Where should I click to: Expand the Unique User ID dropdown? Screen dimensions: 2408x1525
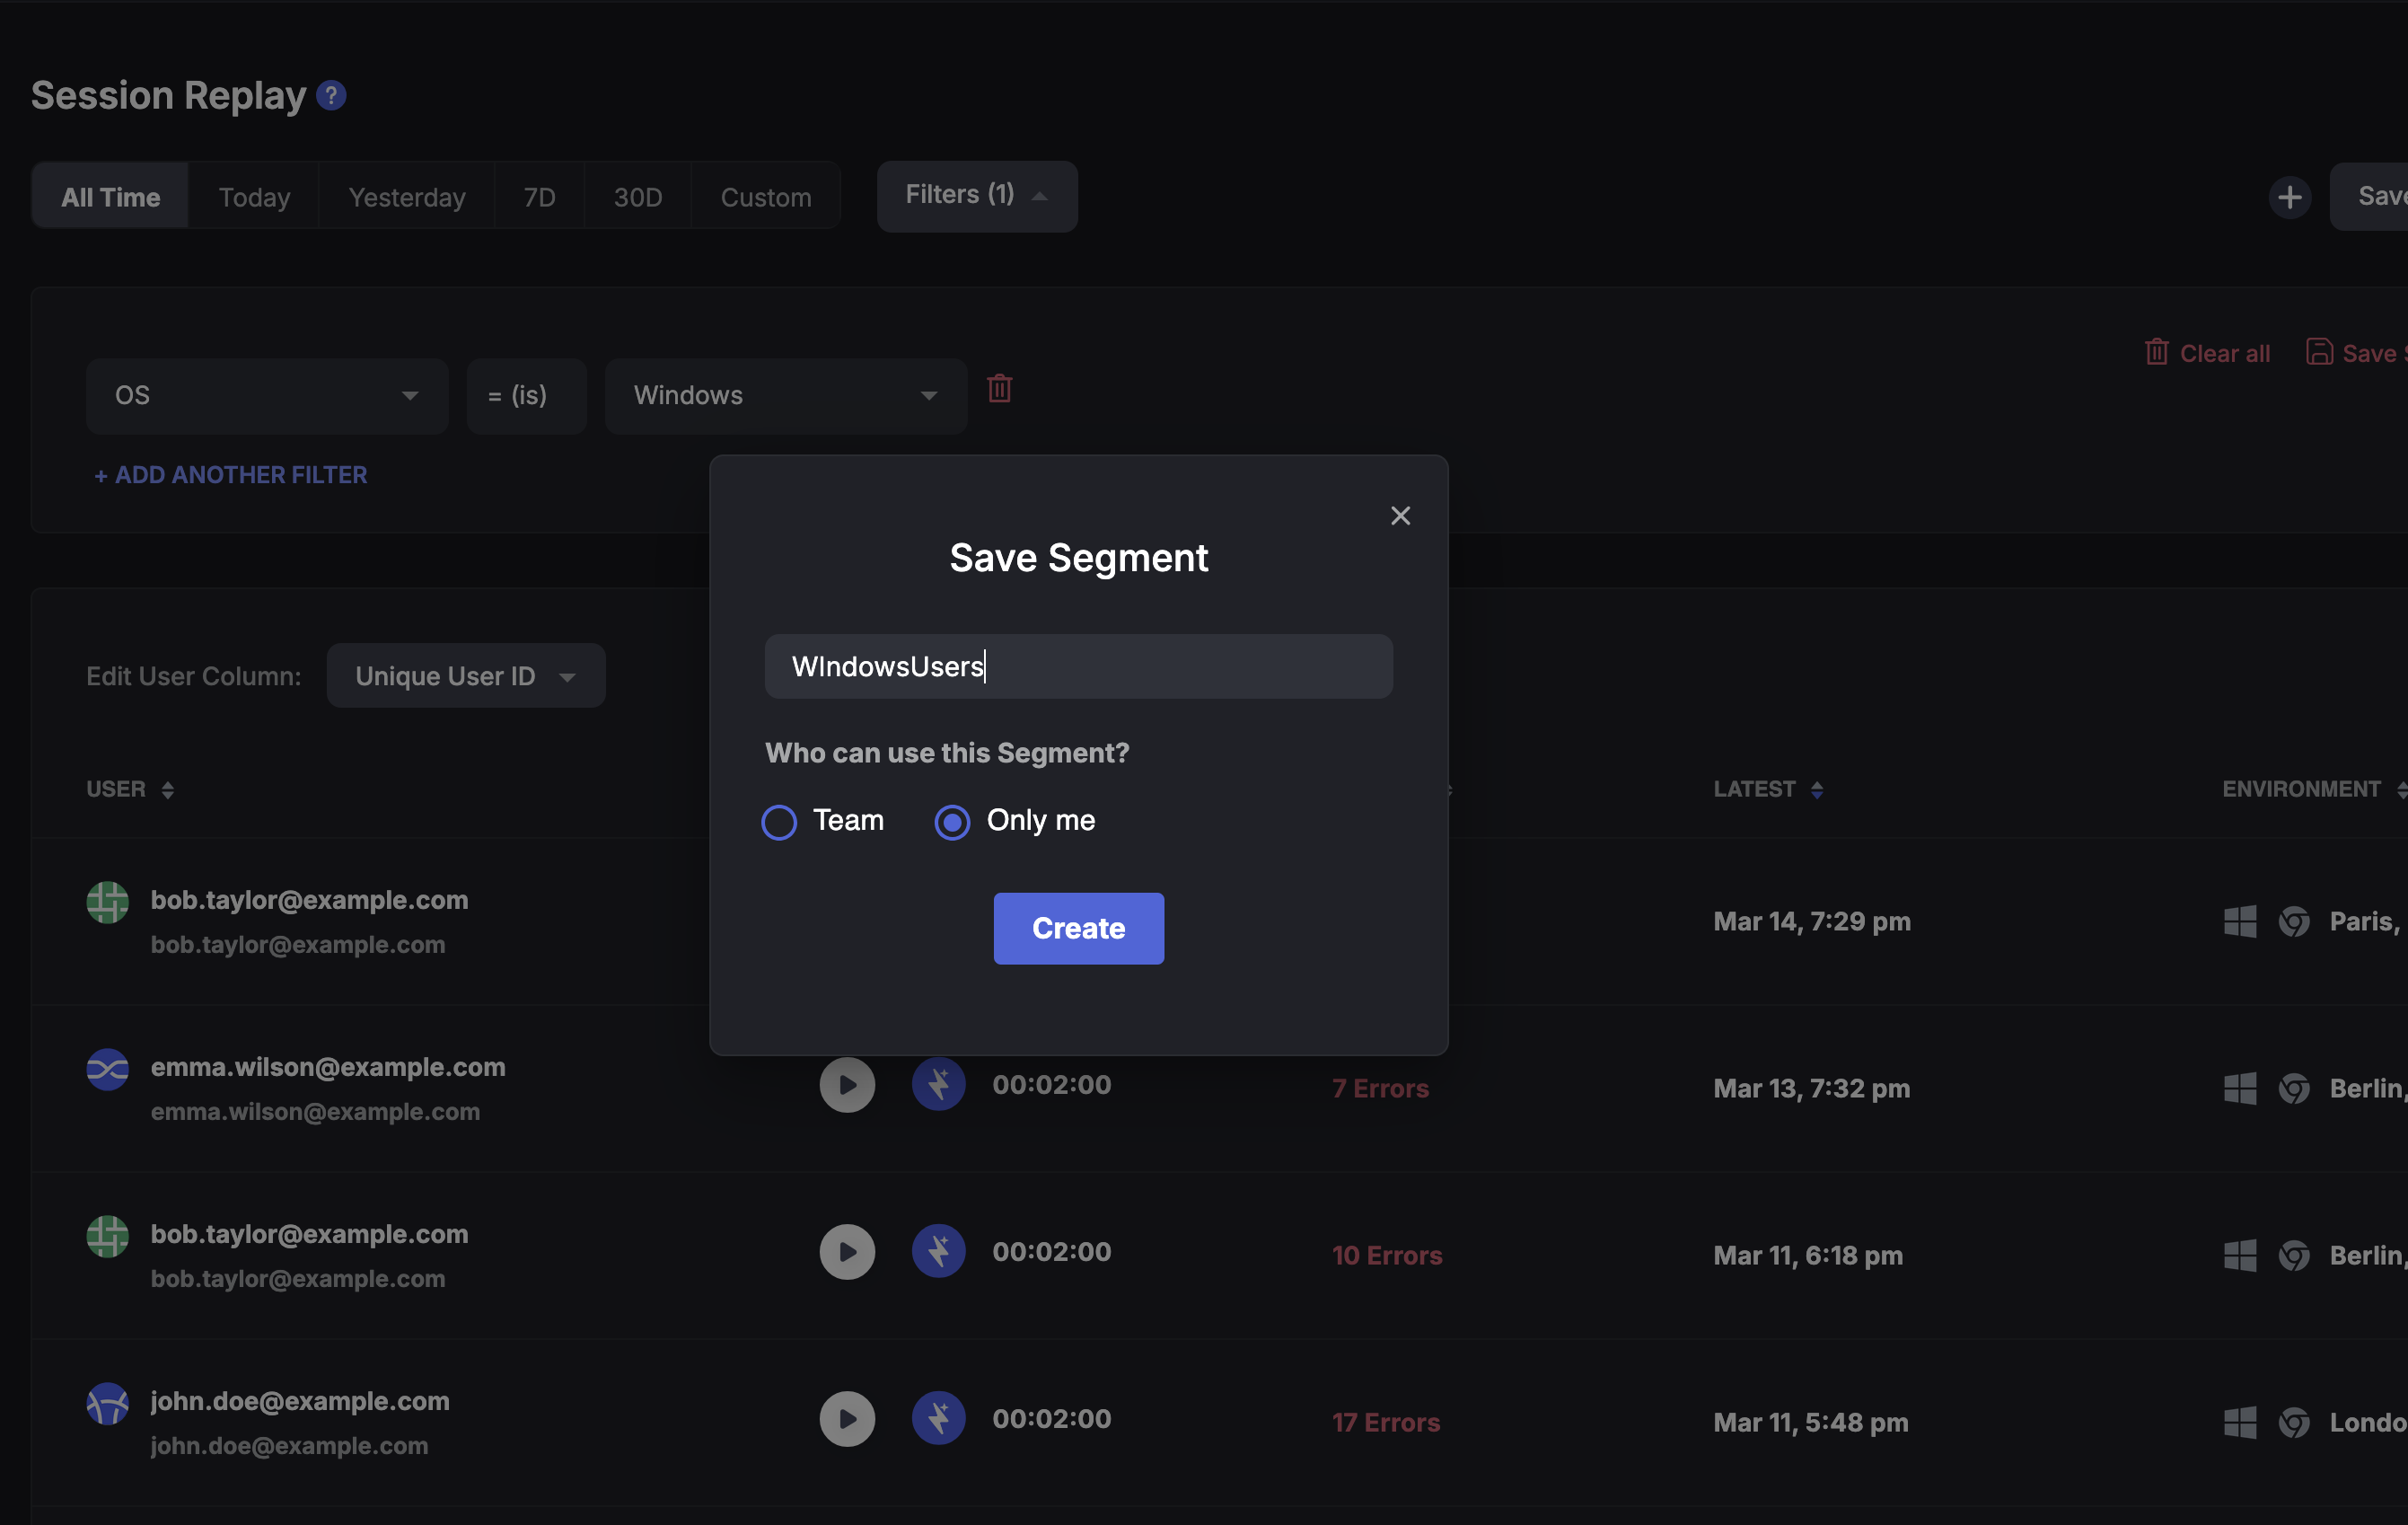465,676
